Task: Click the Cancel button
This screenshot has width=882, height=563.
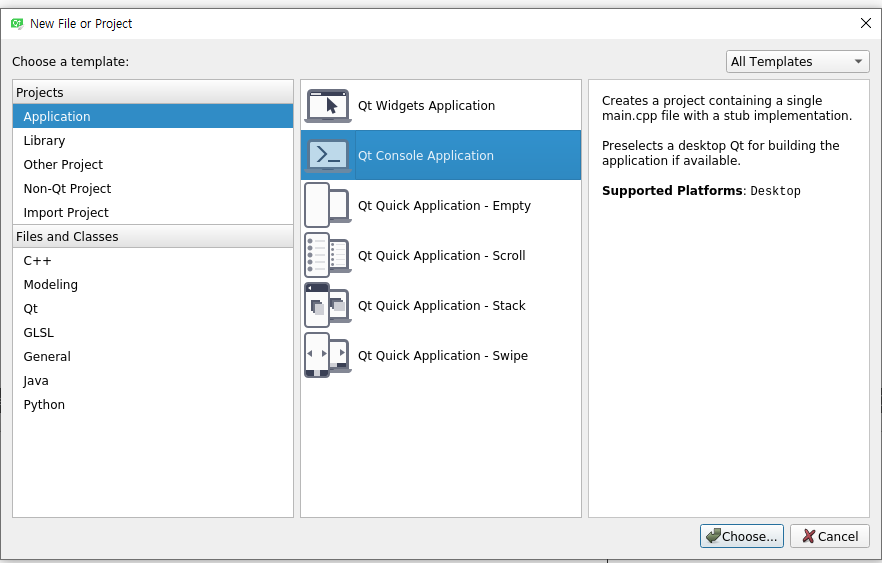Action: tap(830, 536)
